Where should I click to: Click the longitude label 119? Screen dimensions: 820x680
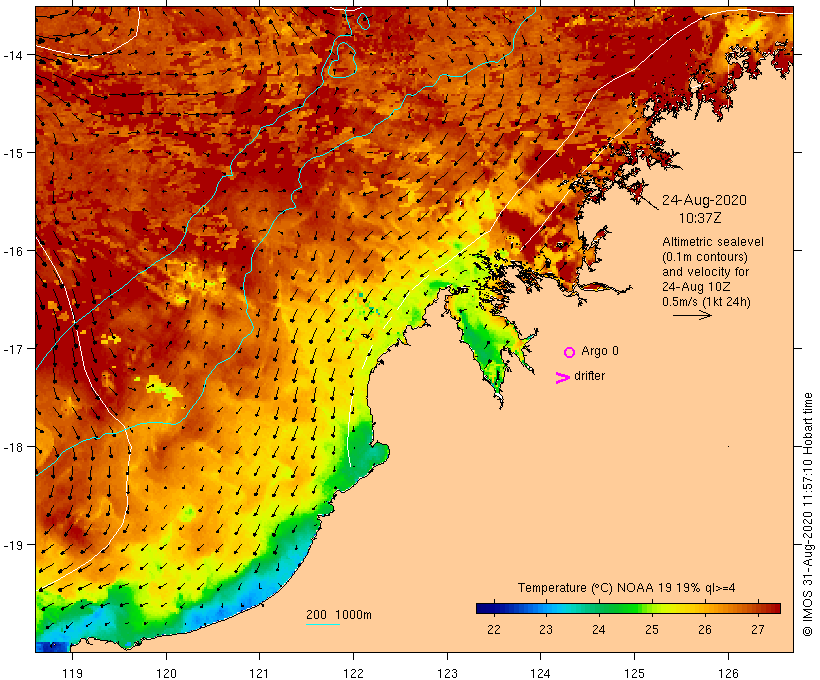(72, 673)
